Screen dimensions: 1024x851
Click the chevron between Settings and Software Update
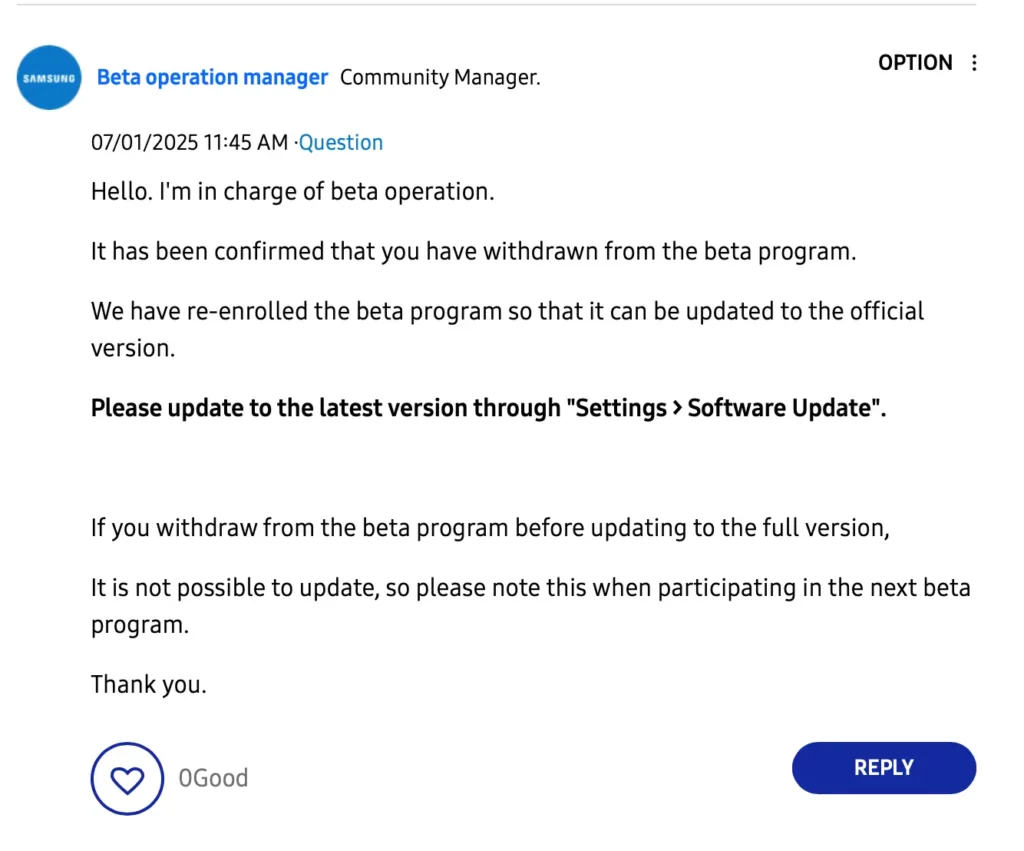[x=677, y=408]
